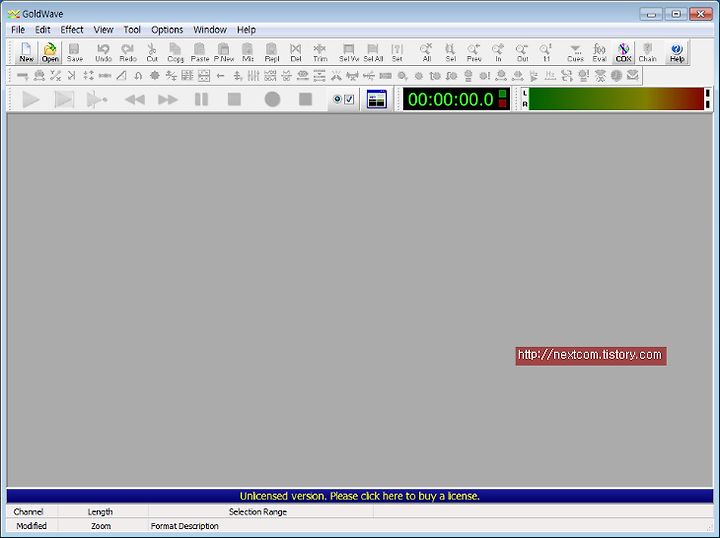Undo the last action
Image resolution: width=720 pixels, height=538 pixels.
point(103,52)
